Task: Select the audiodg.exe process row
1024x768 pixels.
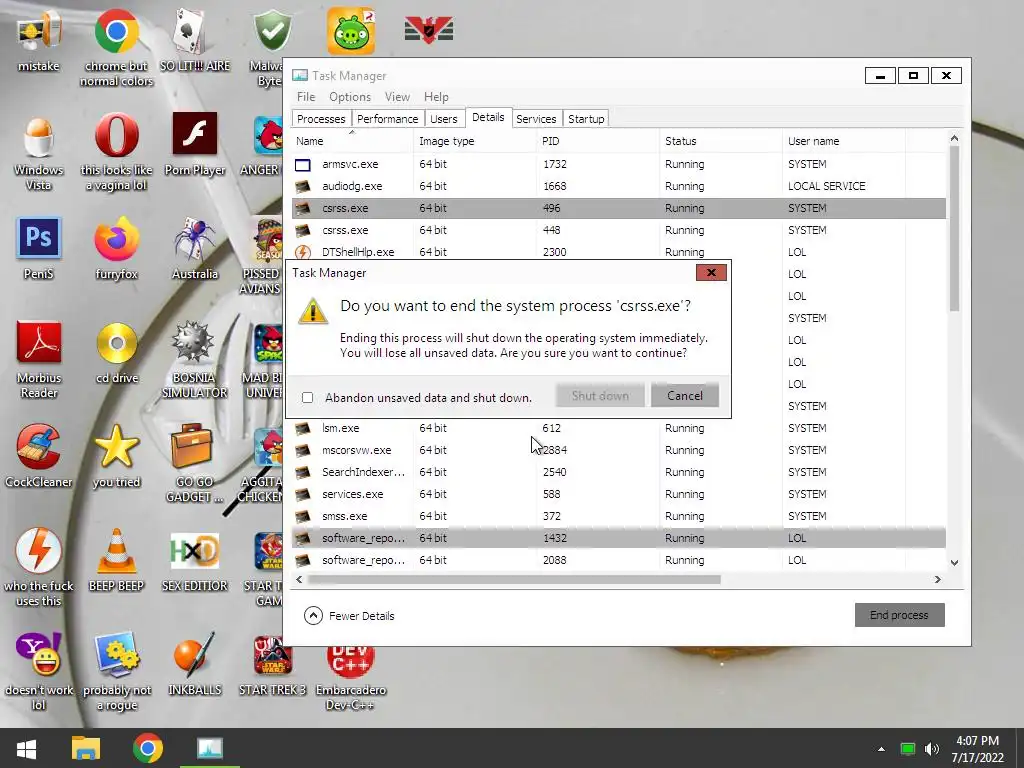Action: pyautogui.click(x=618, y=186)
